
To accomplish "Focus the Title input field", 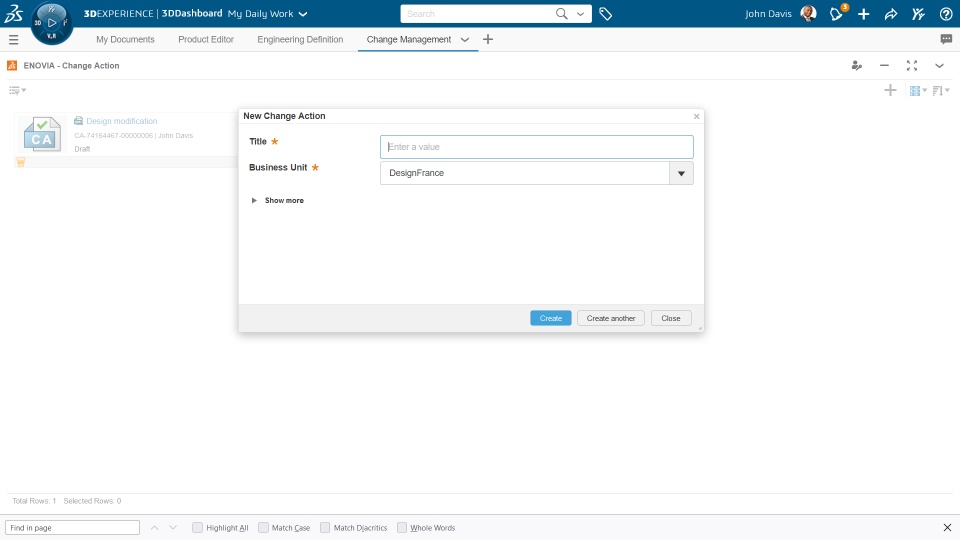I will click(x=536, y=147).
